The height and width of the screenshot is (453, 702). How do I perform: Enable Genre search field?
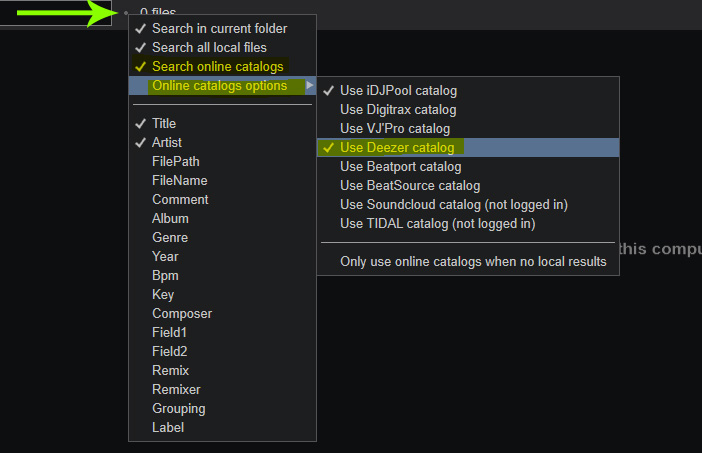click(222, 237)
